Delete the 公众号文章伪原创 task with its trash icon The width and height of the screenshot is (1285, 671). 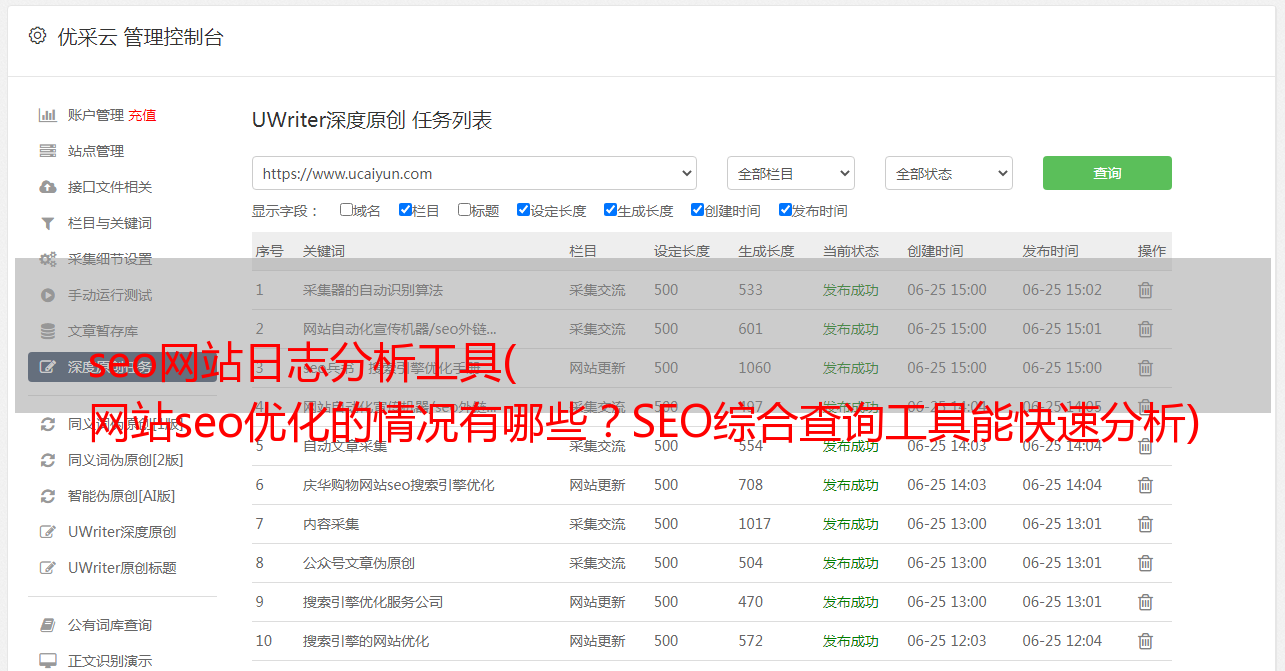coord(1145,563)
